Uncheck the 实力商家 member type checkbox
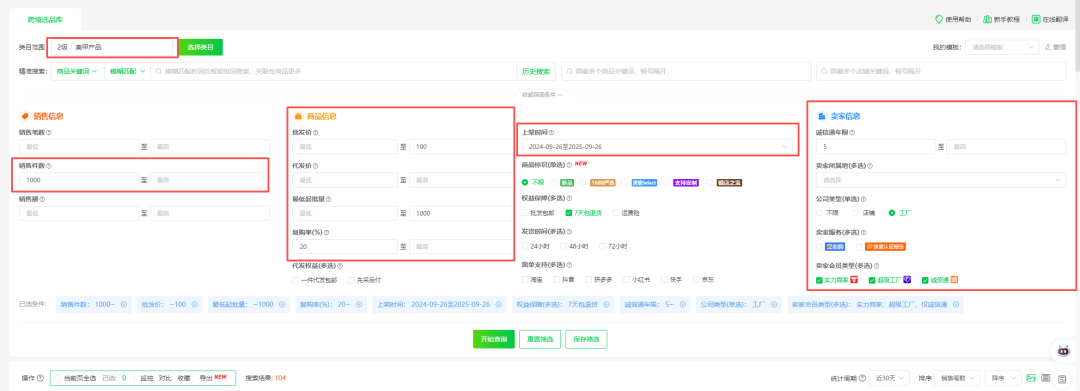1080x391 pixels. point(819,280)
